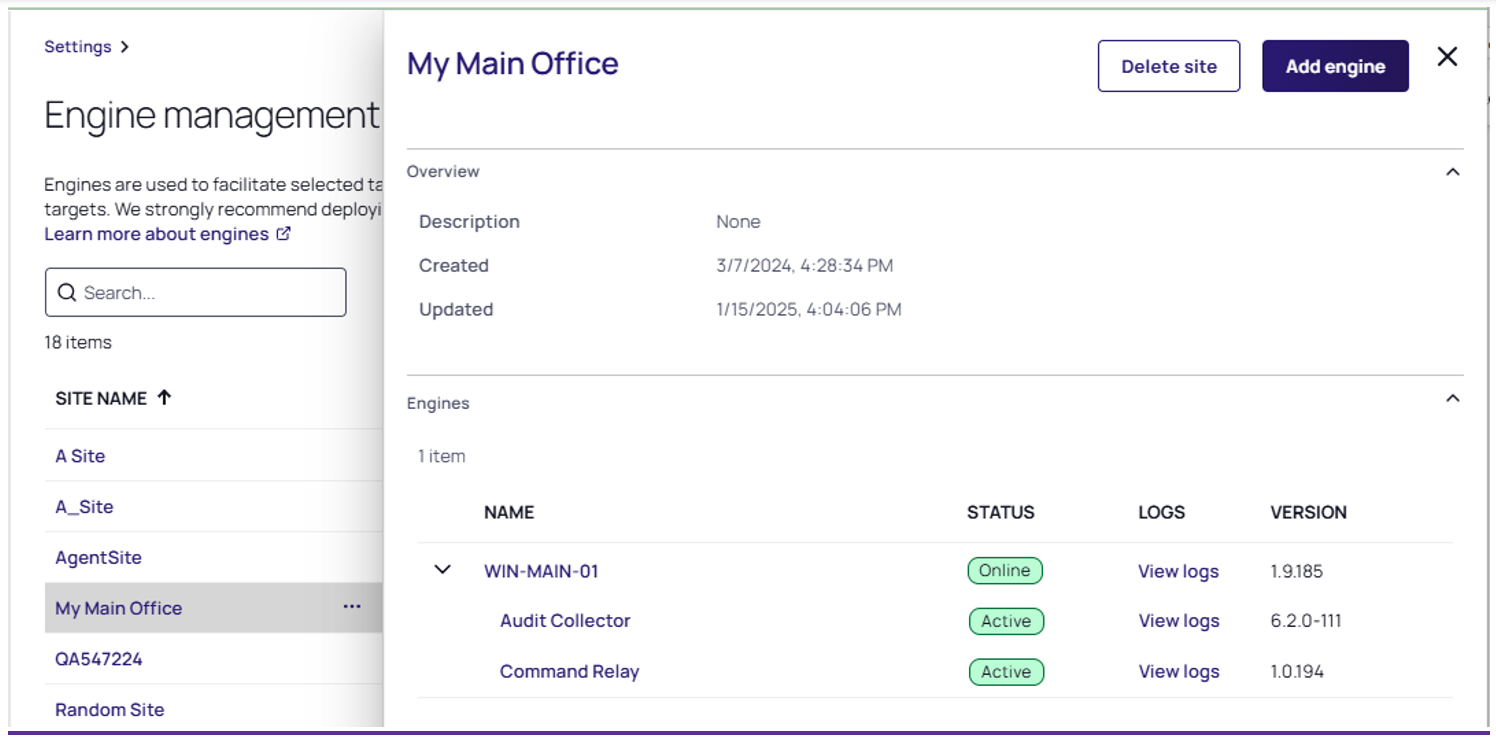
Task: View logs for WIN-MAIN-01
Action: click(x=1178, y=571)
